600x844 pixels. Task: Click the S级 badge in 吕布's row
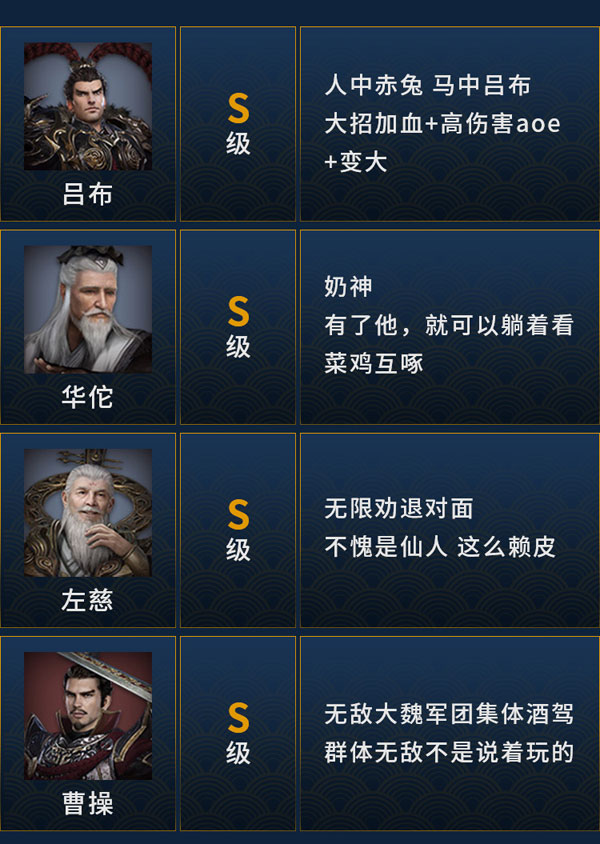238,124
